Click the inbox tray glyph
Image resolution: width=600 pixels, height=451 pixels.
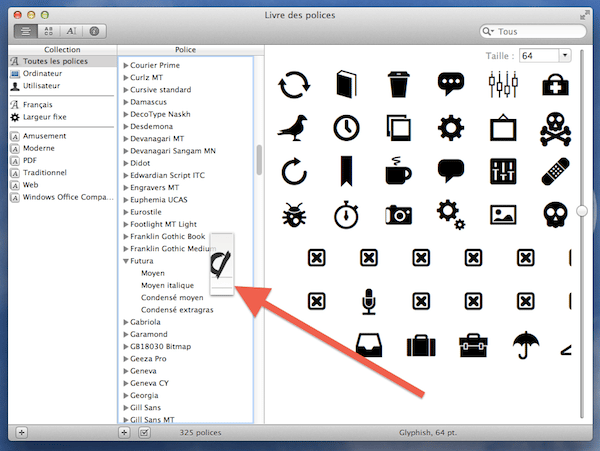369,345
